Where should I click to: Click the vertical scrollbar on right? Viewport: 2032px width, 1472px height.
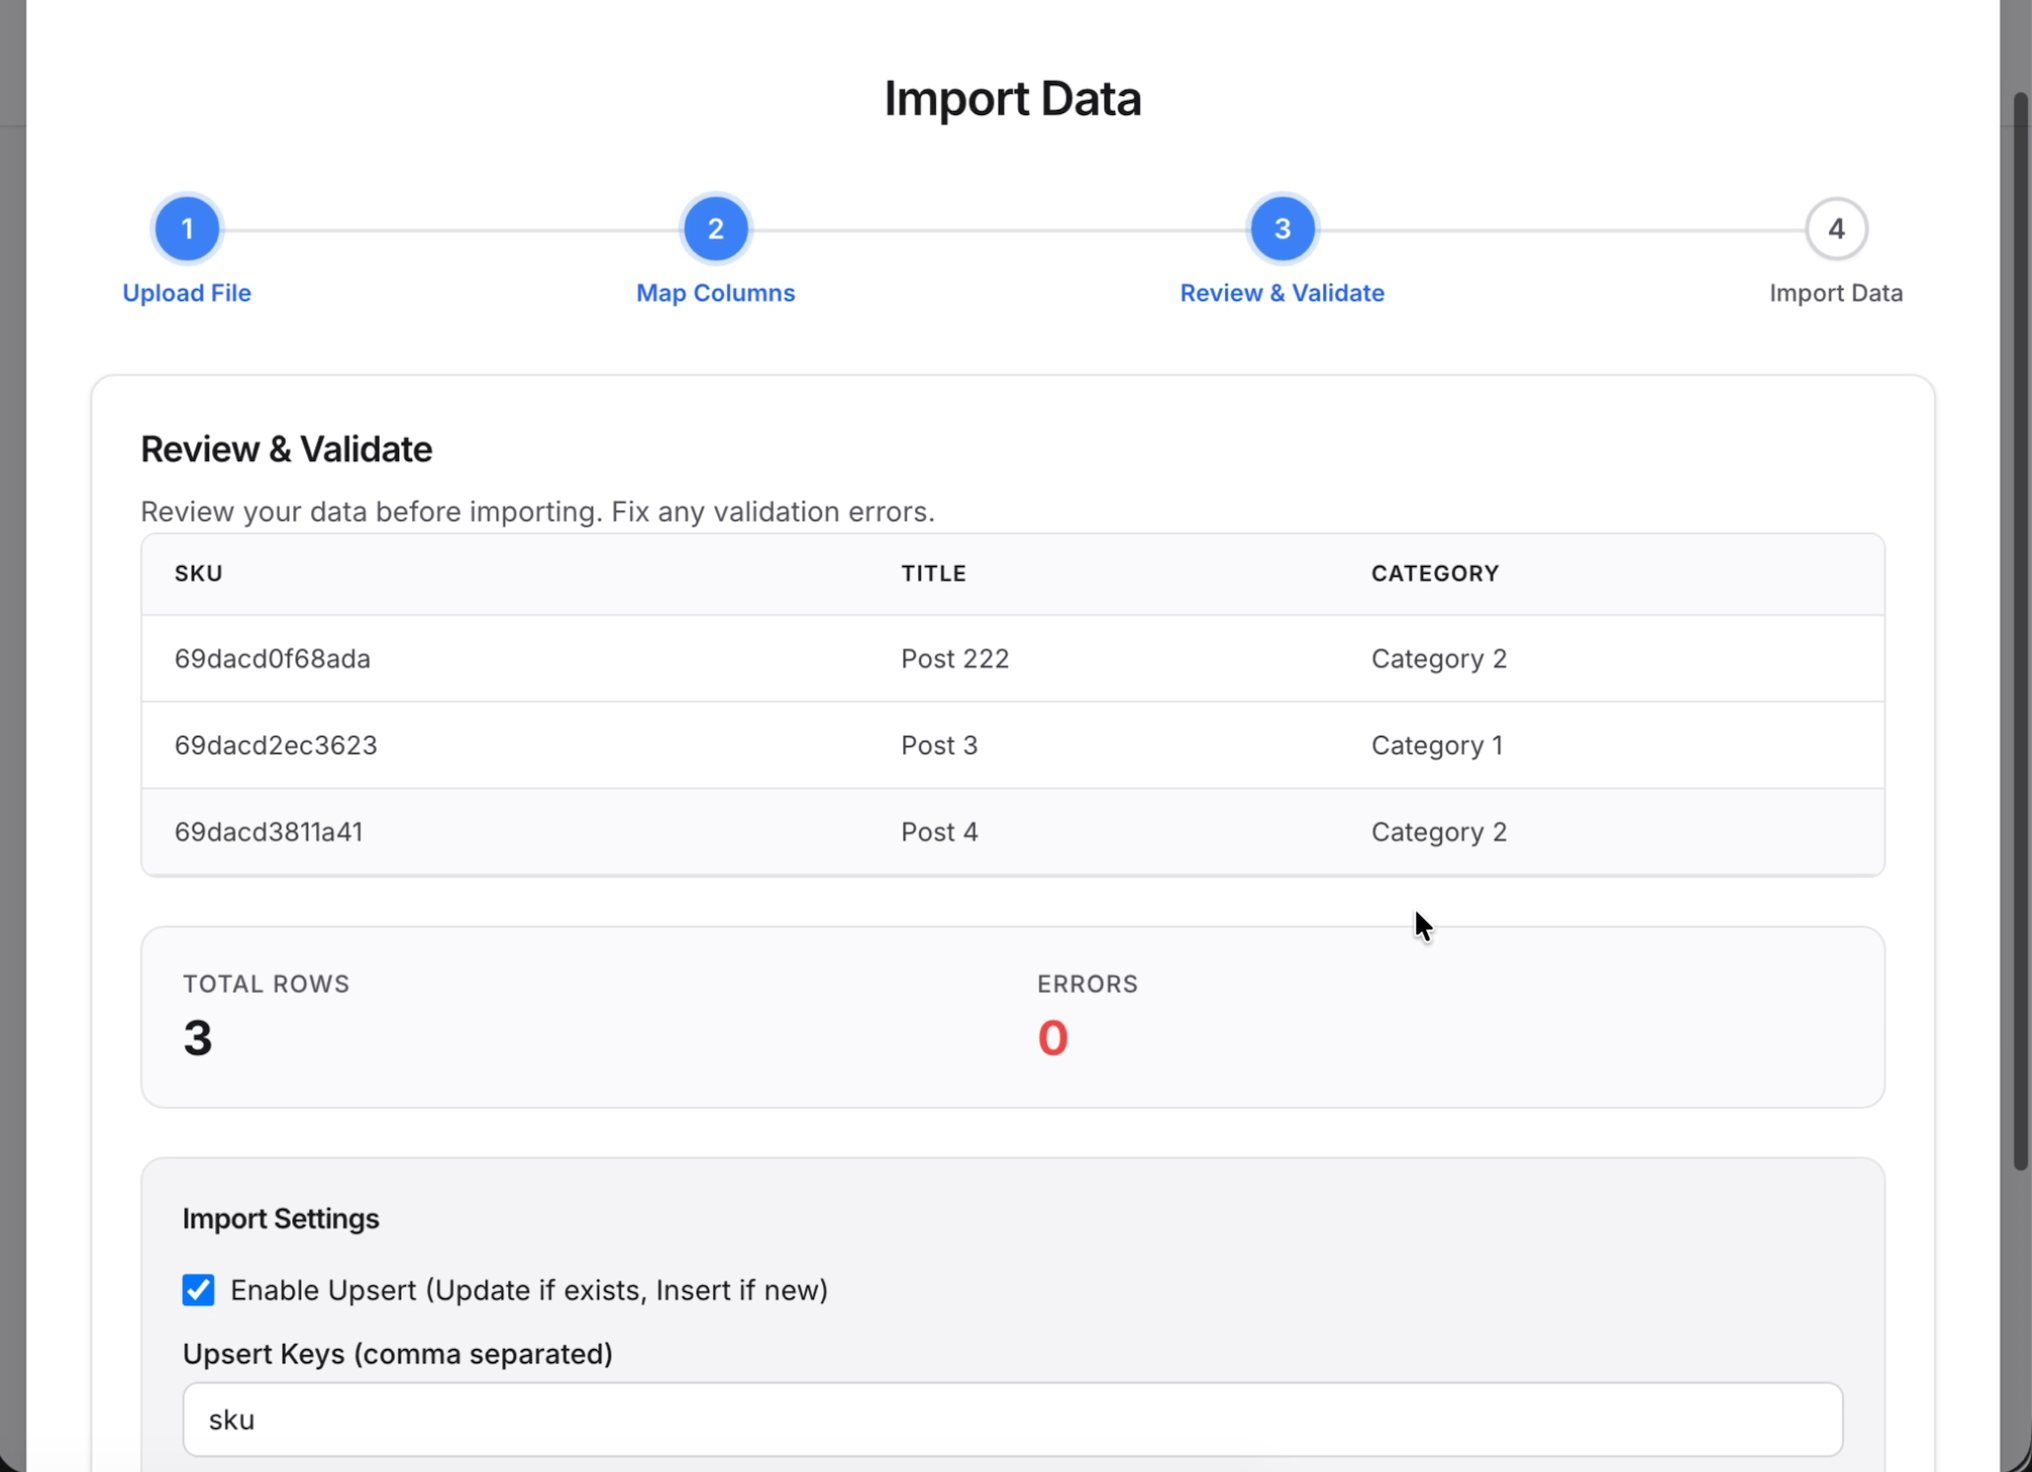2020,630
